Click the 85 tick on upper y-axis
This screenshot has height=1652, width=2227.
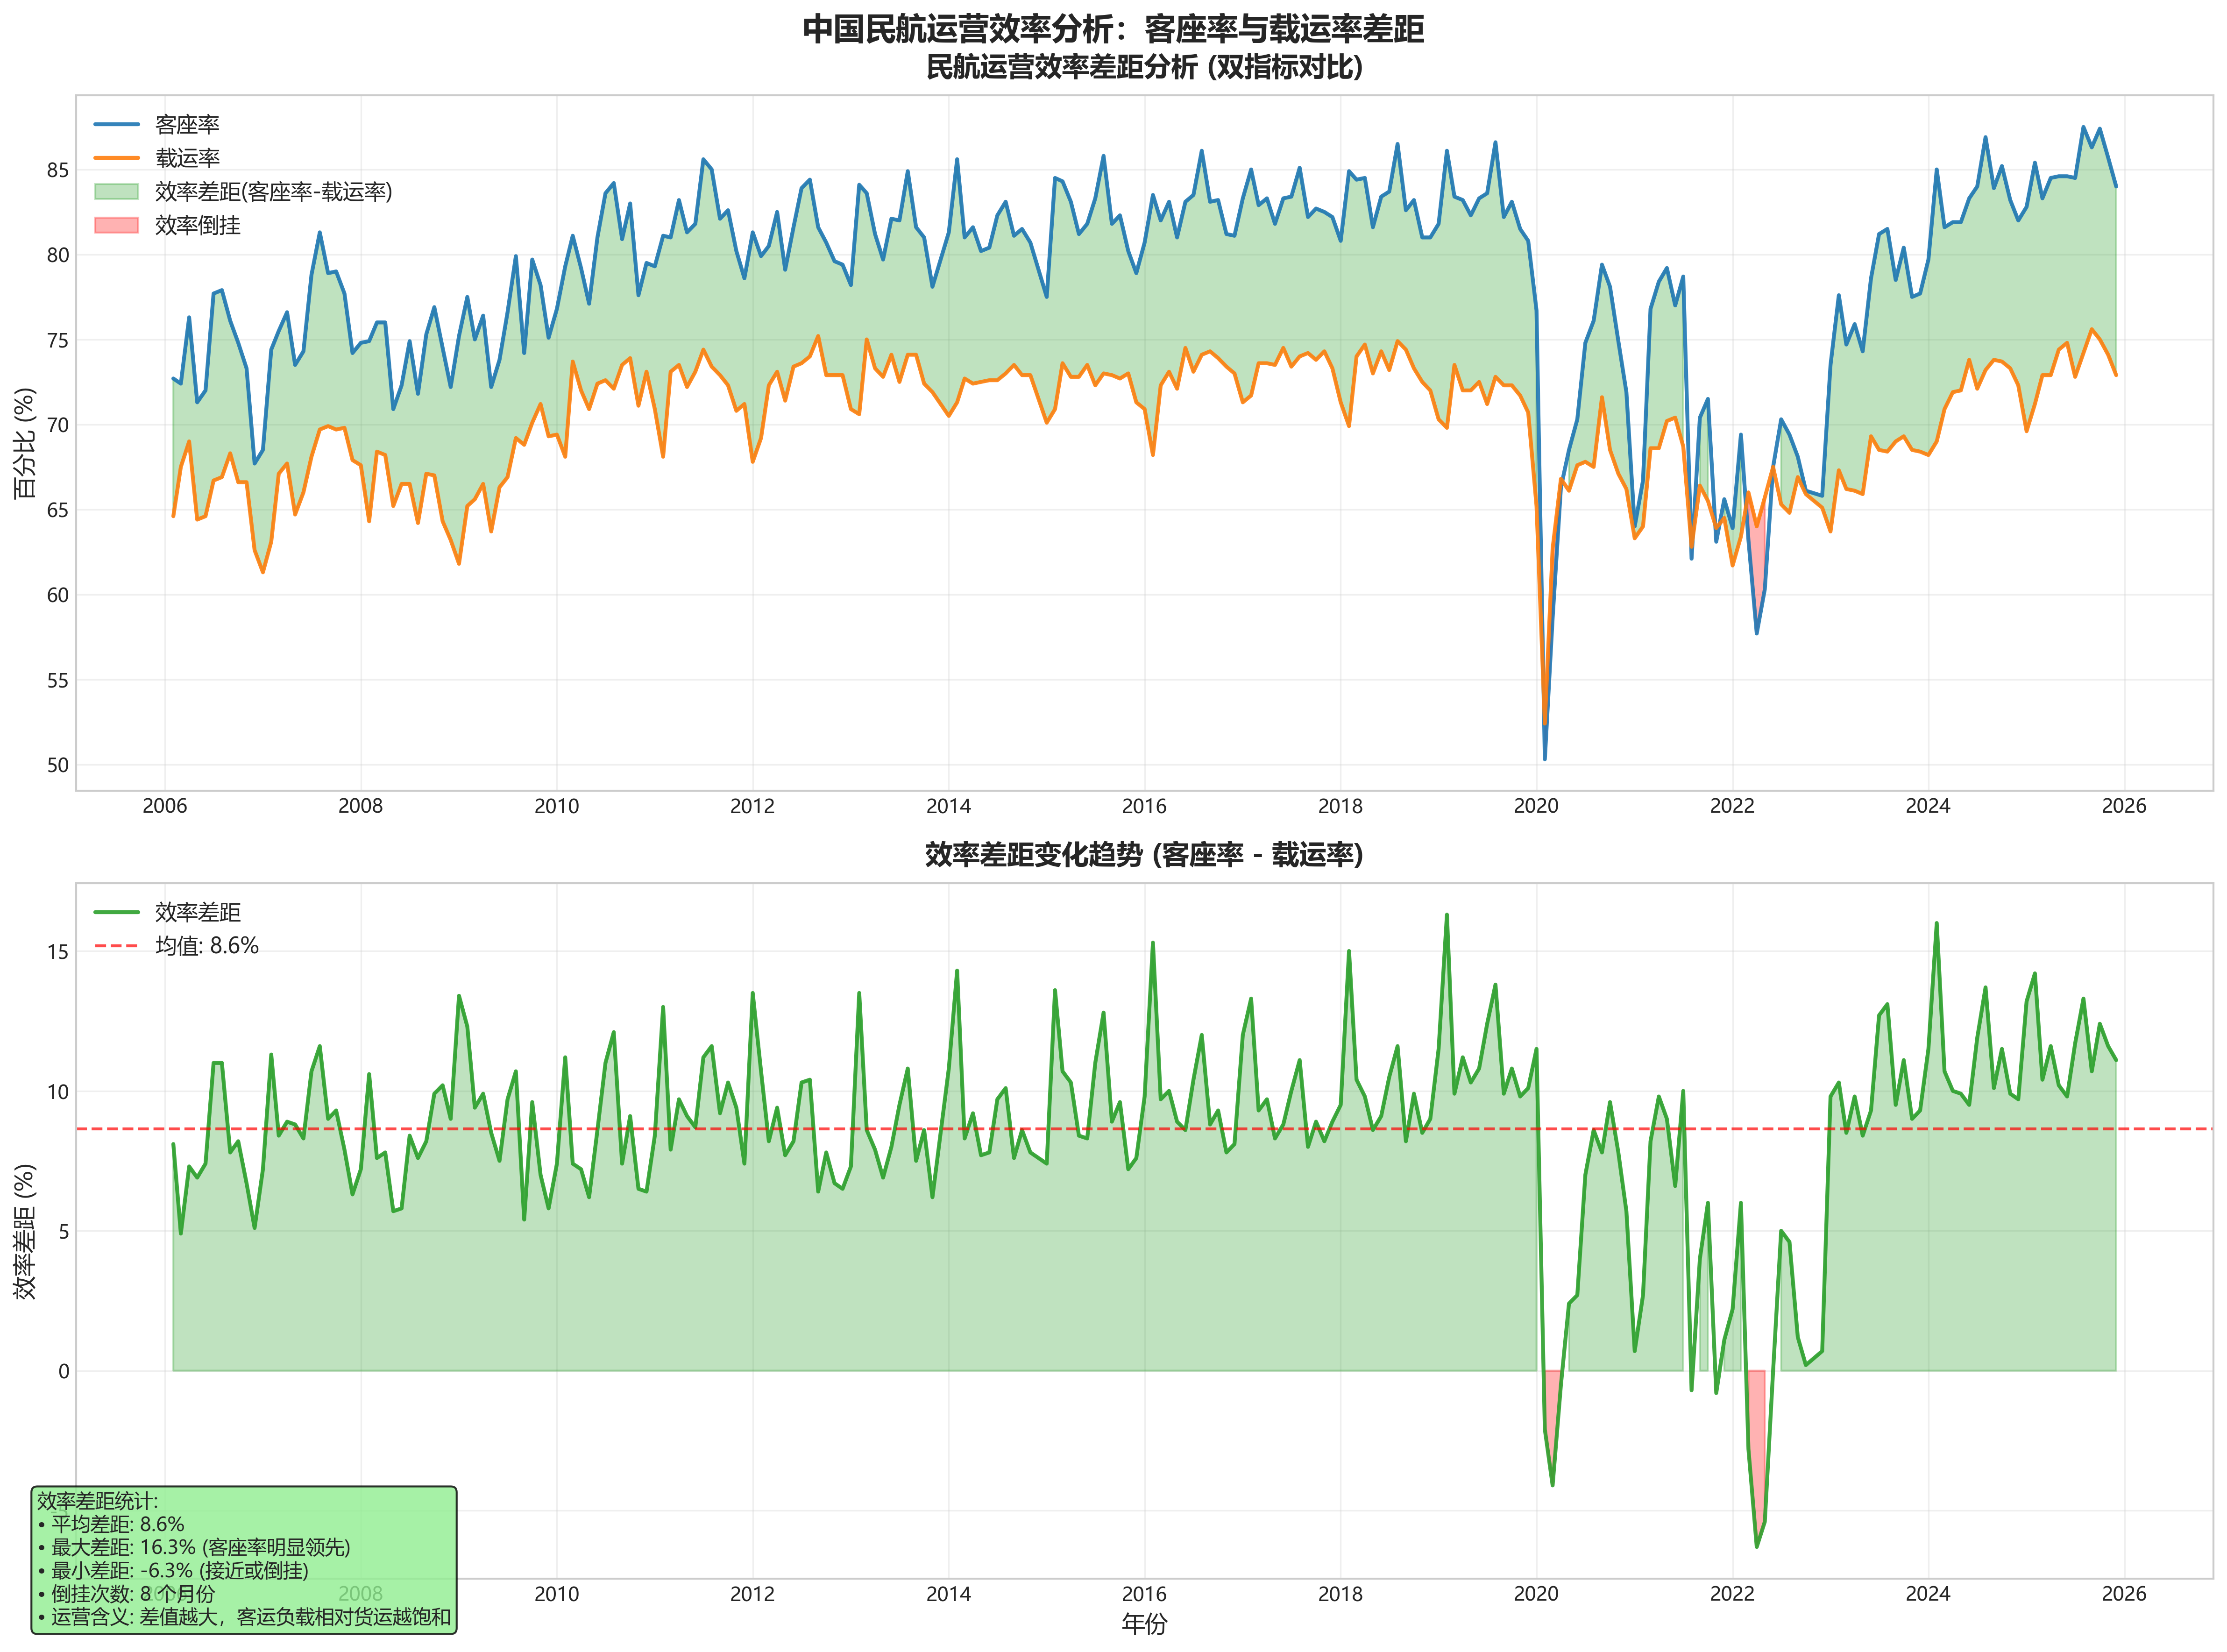click(58, 170)
